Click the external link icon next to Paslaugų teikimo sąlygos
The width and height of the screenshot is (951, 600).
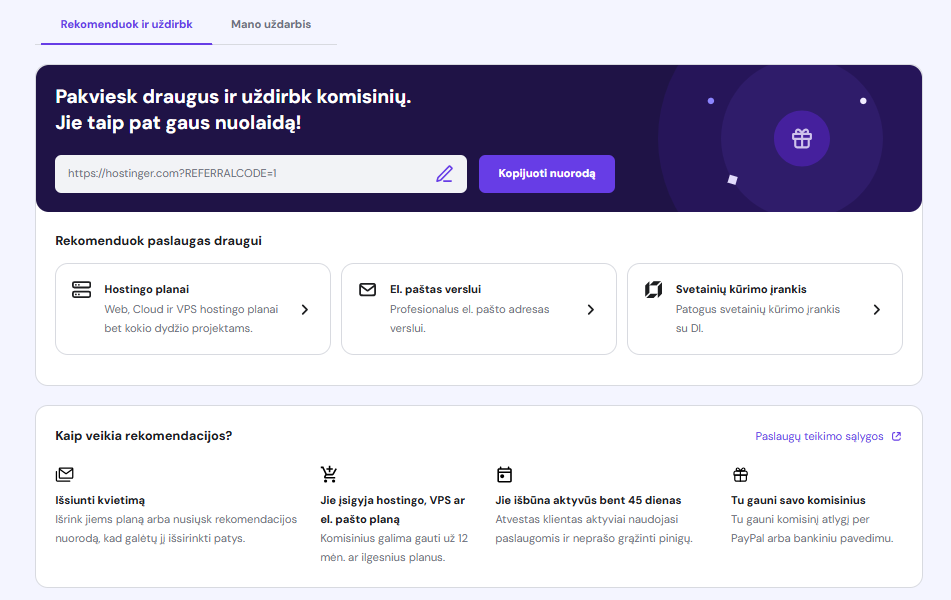896,436
